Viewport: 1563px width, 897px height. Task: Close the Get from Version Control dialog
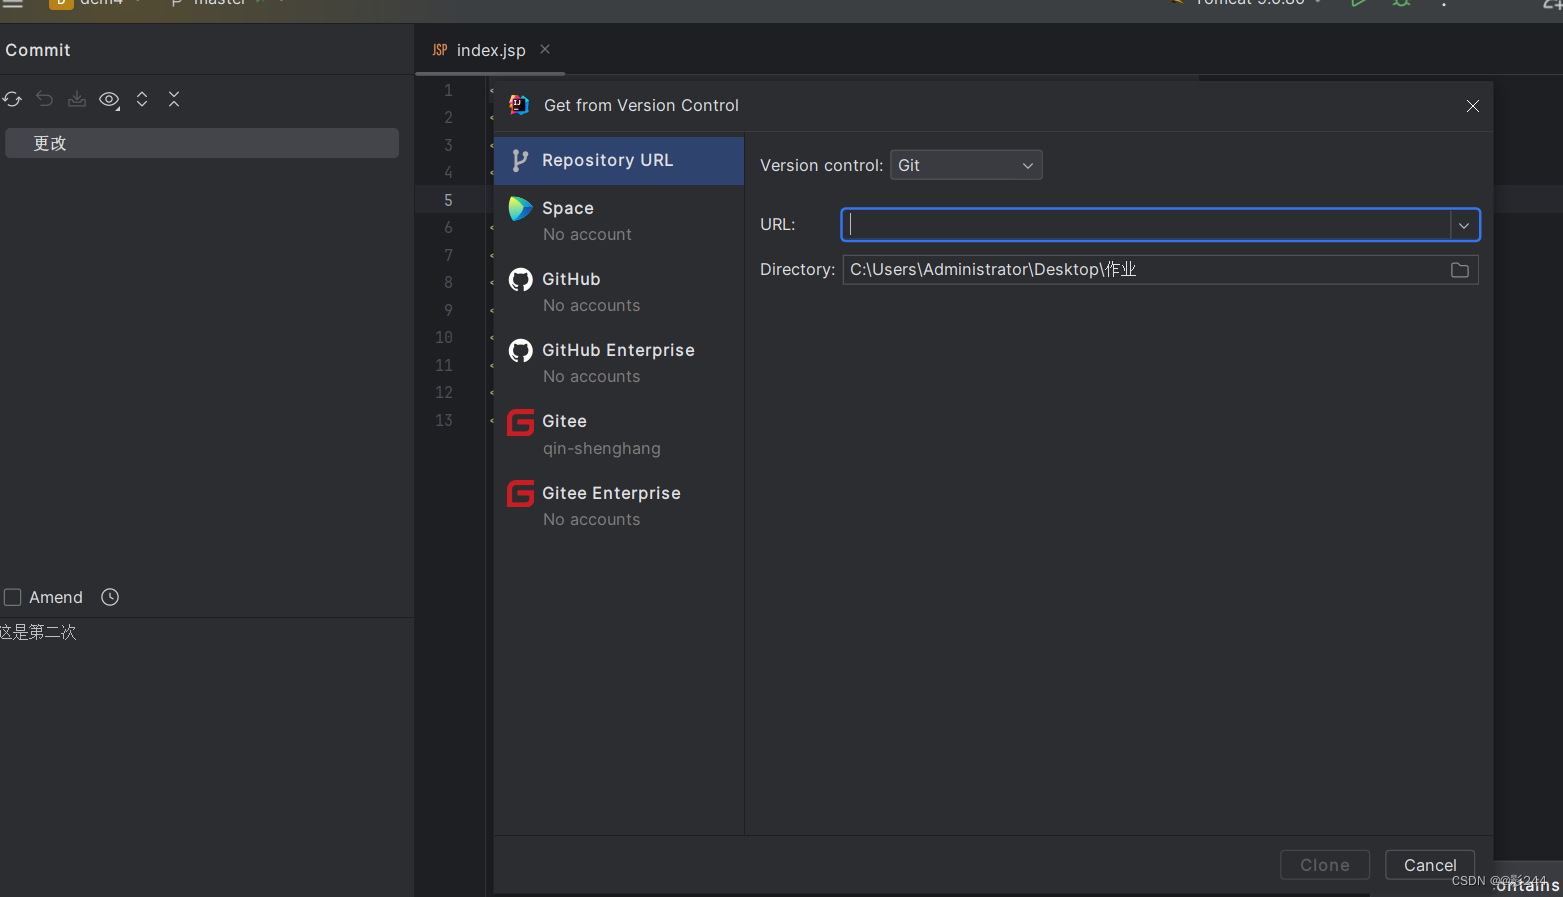pos(1473,106)
